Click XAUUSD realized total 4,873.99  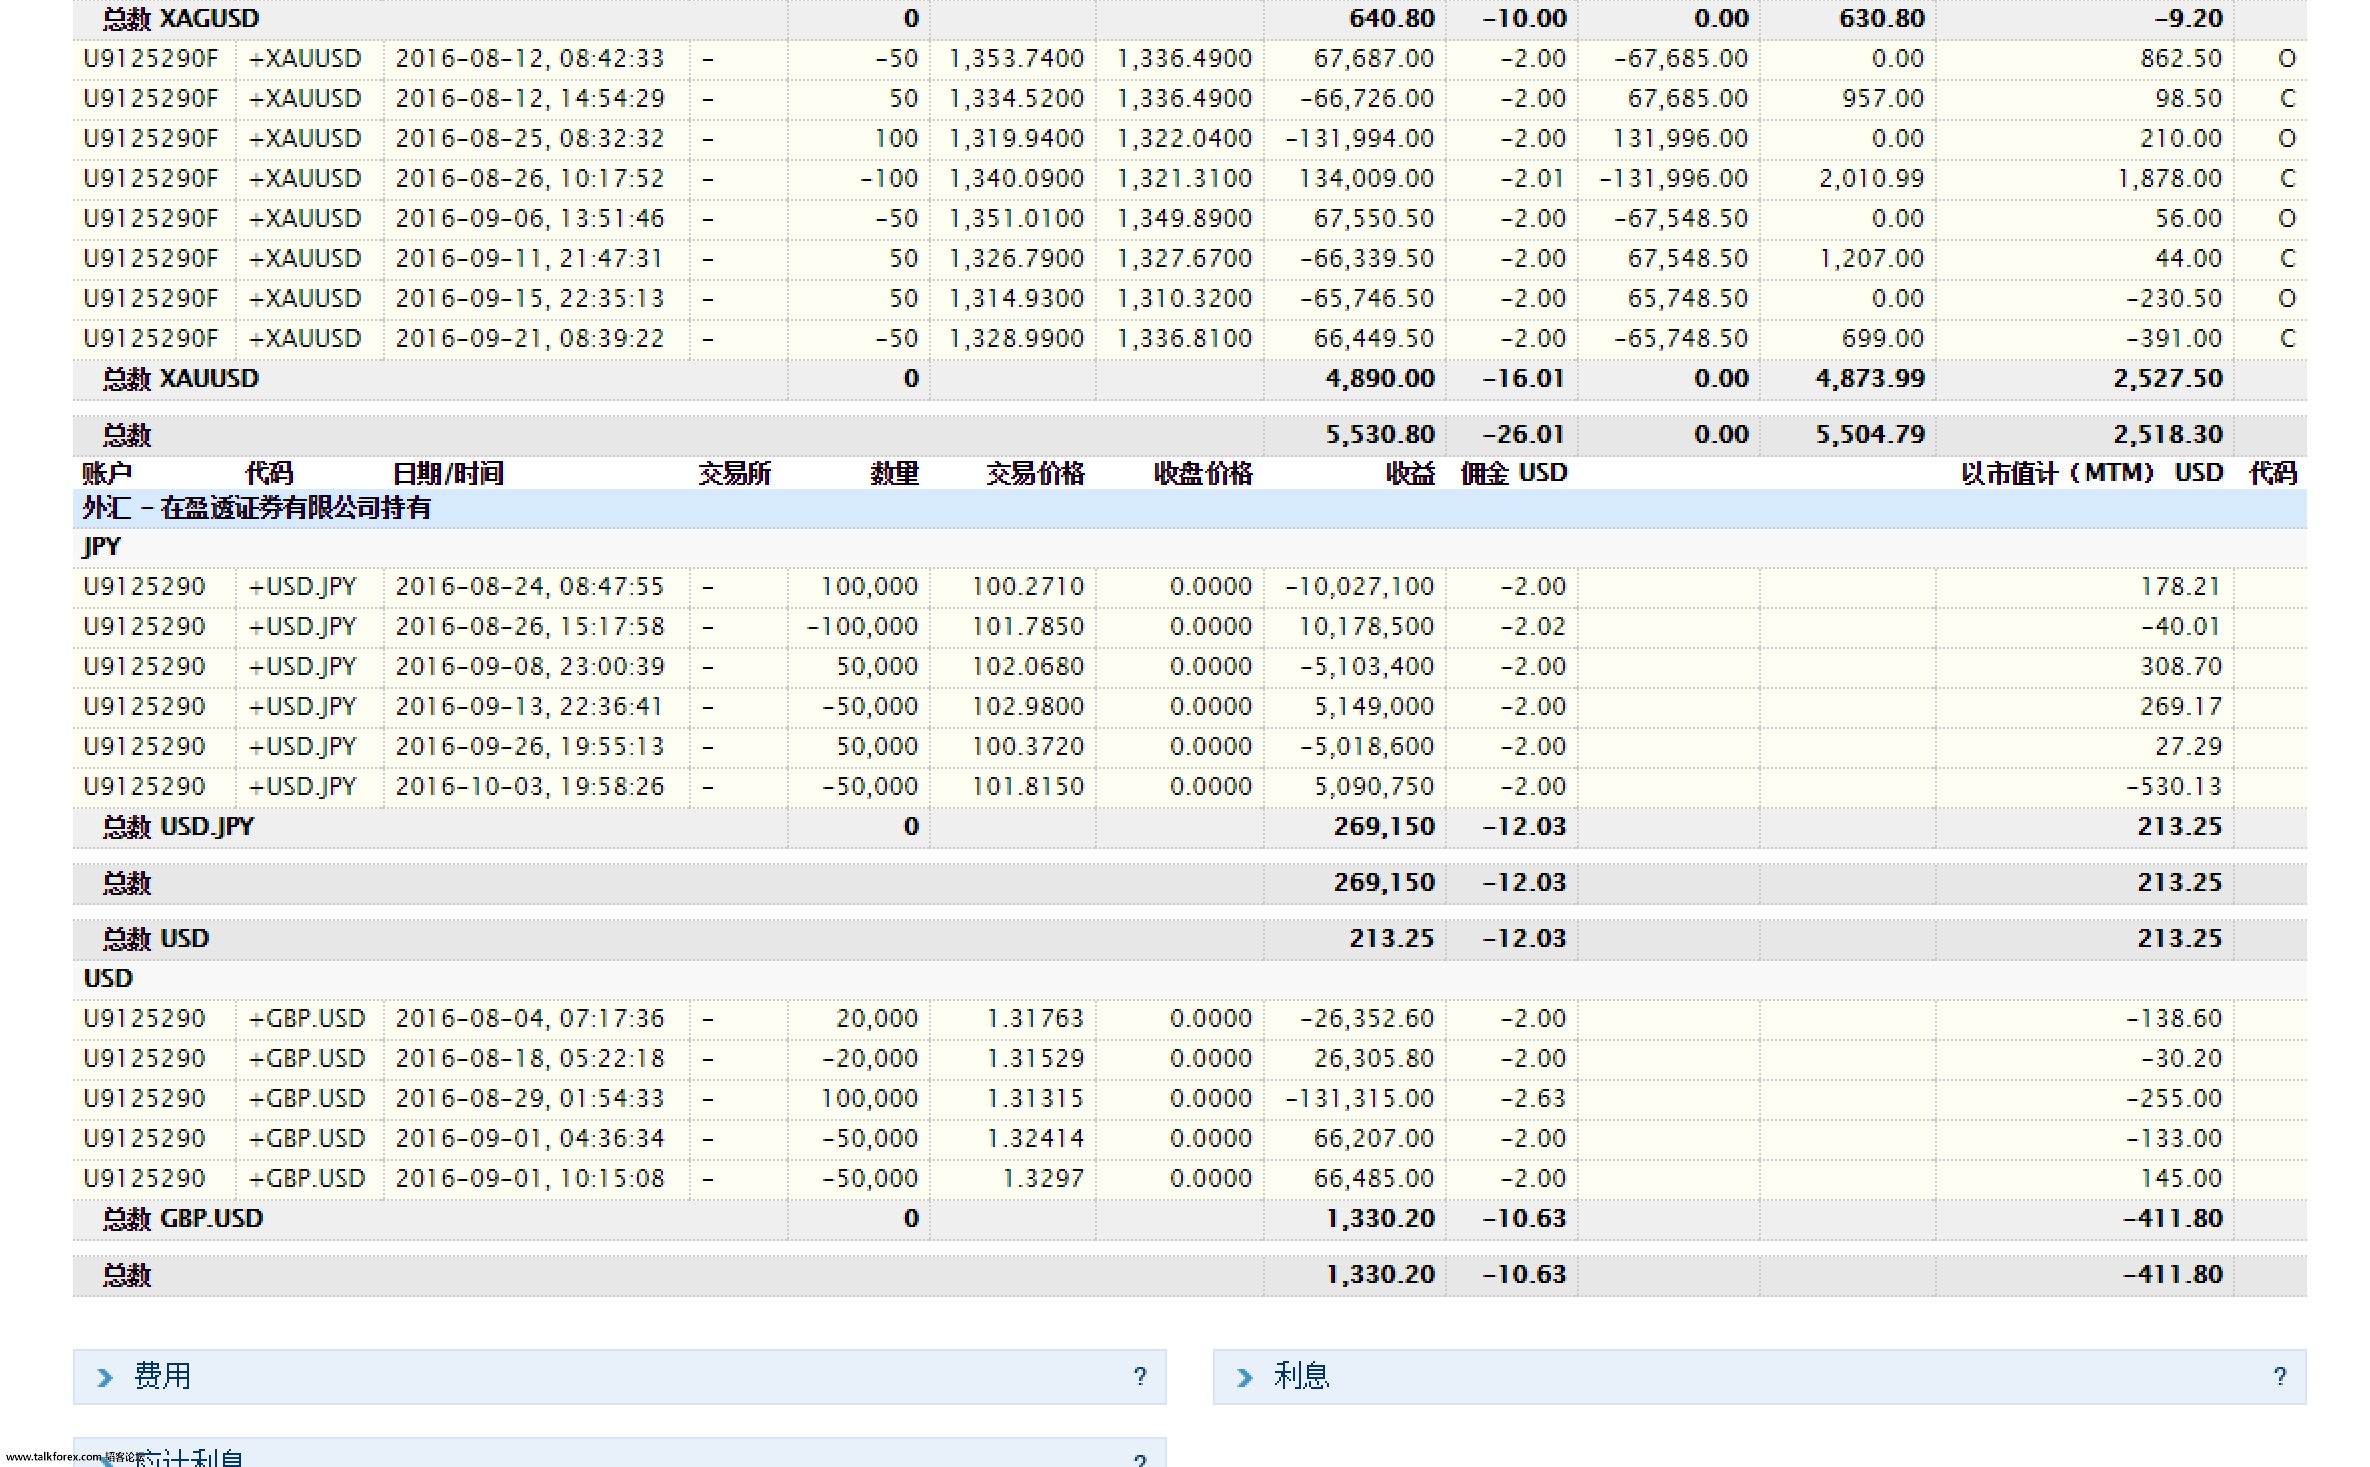coord(1870,379)
